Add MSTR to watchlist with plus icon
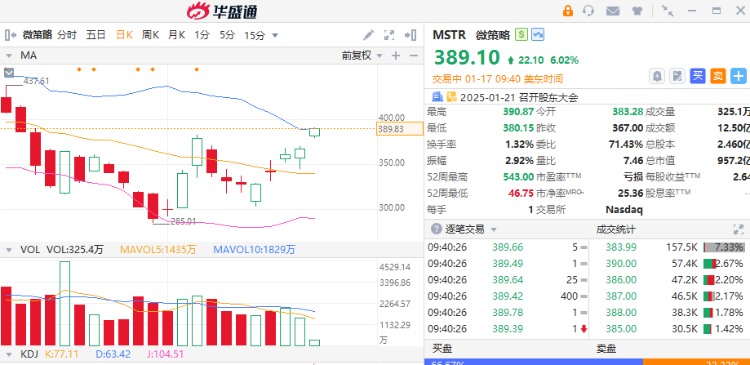The width and height of the screenshot is (750, 365). [x=739, y=76]
